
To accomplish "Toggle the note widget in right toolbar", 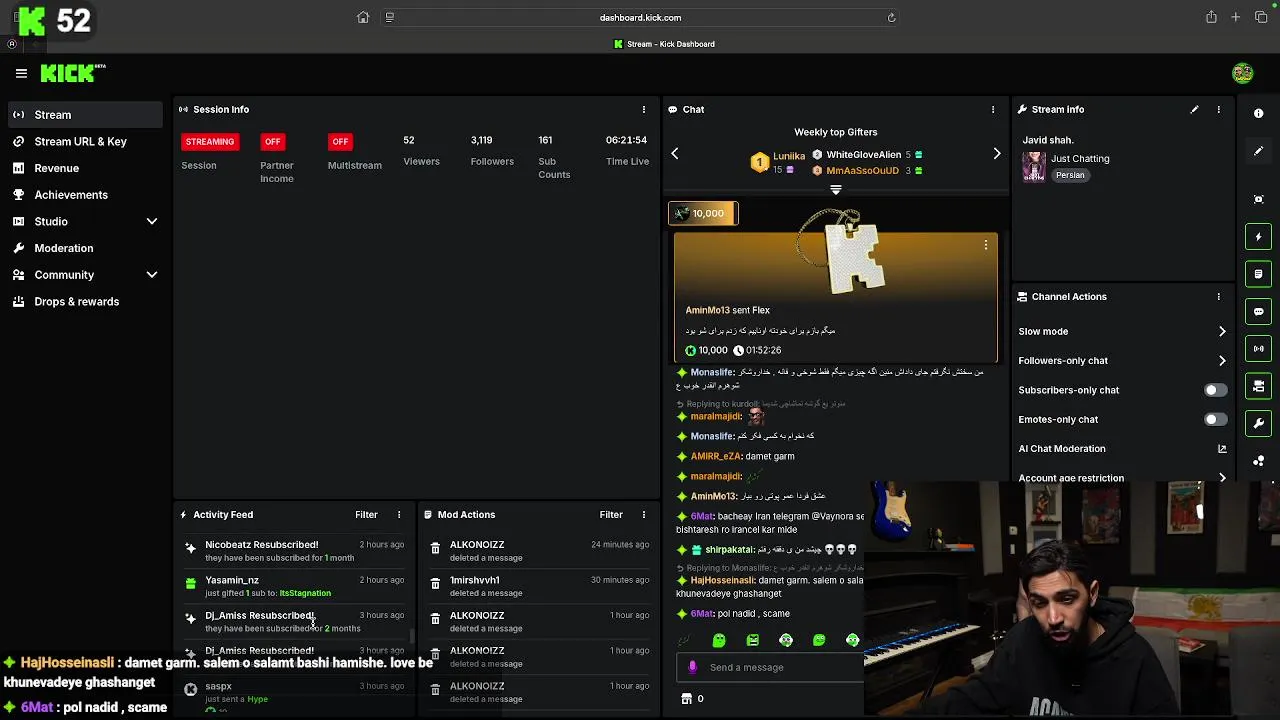I will click(x=1259, y=274).
